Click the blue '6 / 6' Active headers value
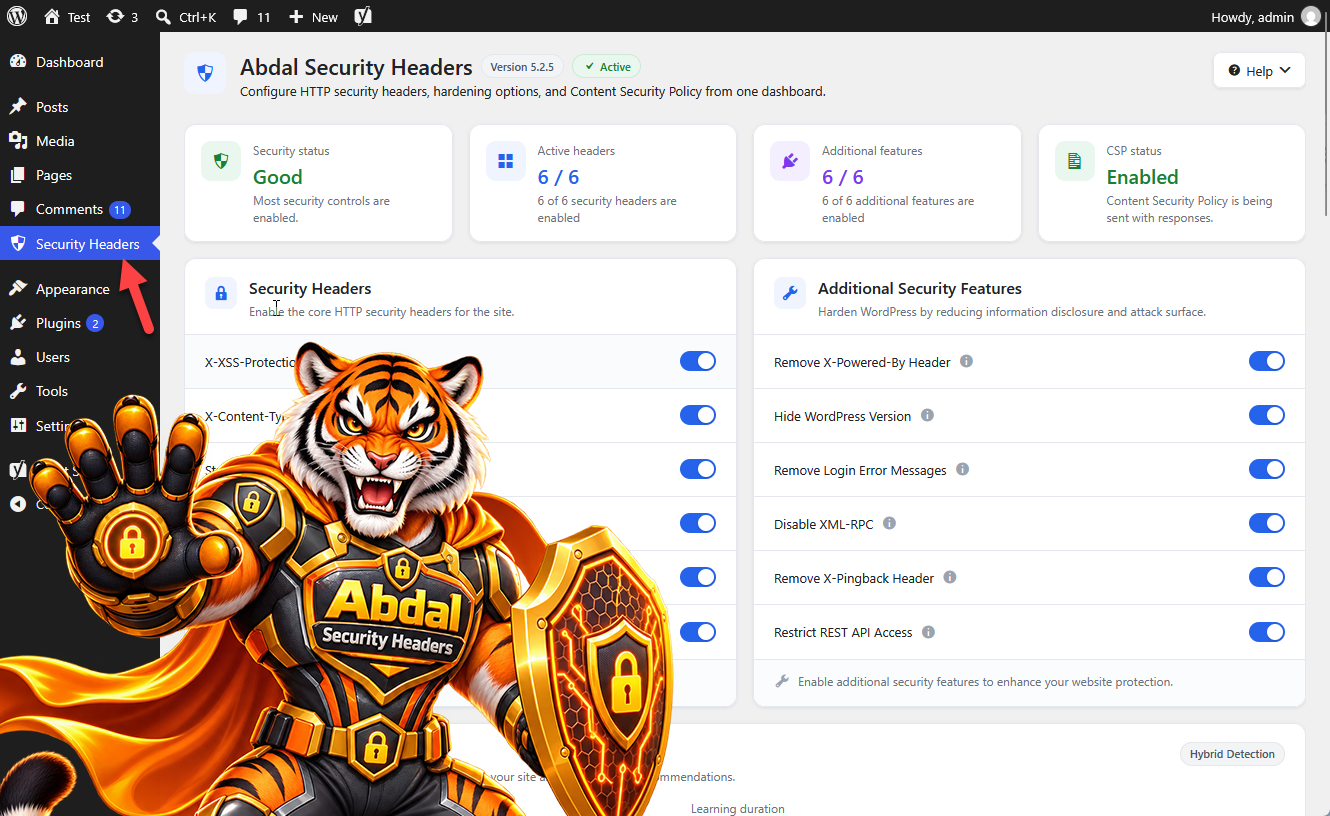Image resolution: width=1330 pixels, height=816 pixels. [559, 177]
